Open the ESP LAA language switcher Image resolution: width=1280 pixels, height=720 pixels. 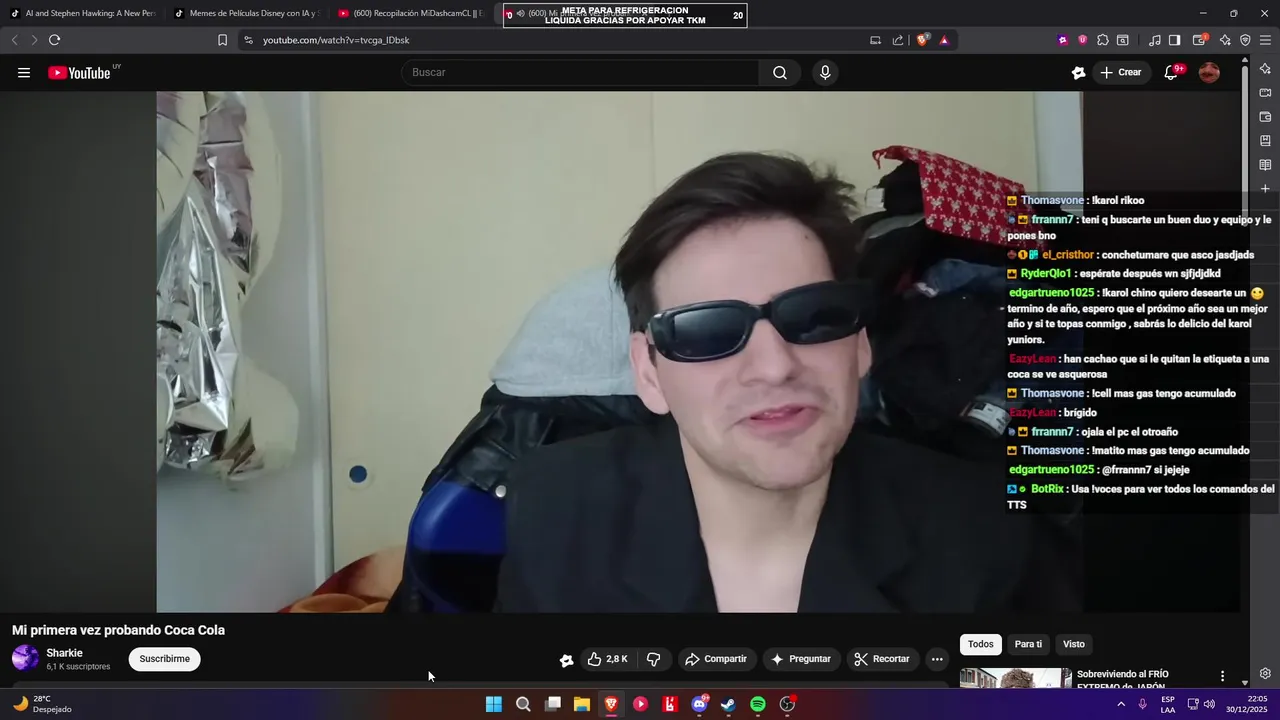tap(1168, 704)
